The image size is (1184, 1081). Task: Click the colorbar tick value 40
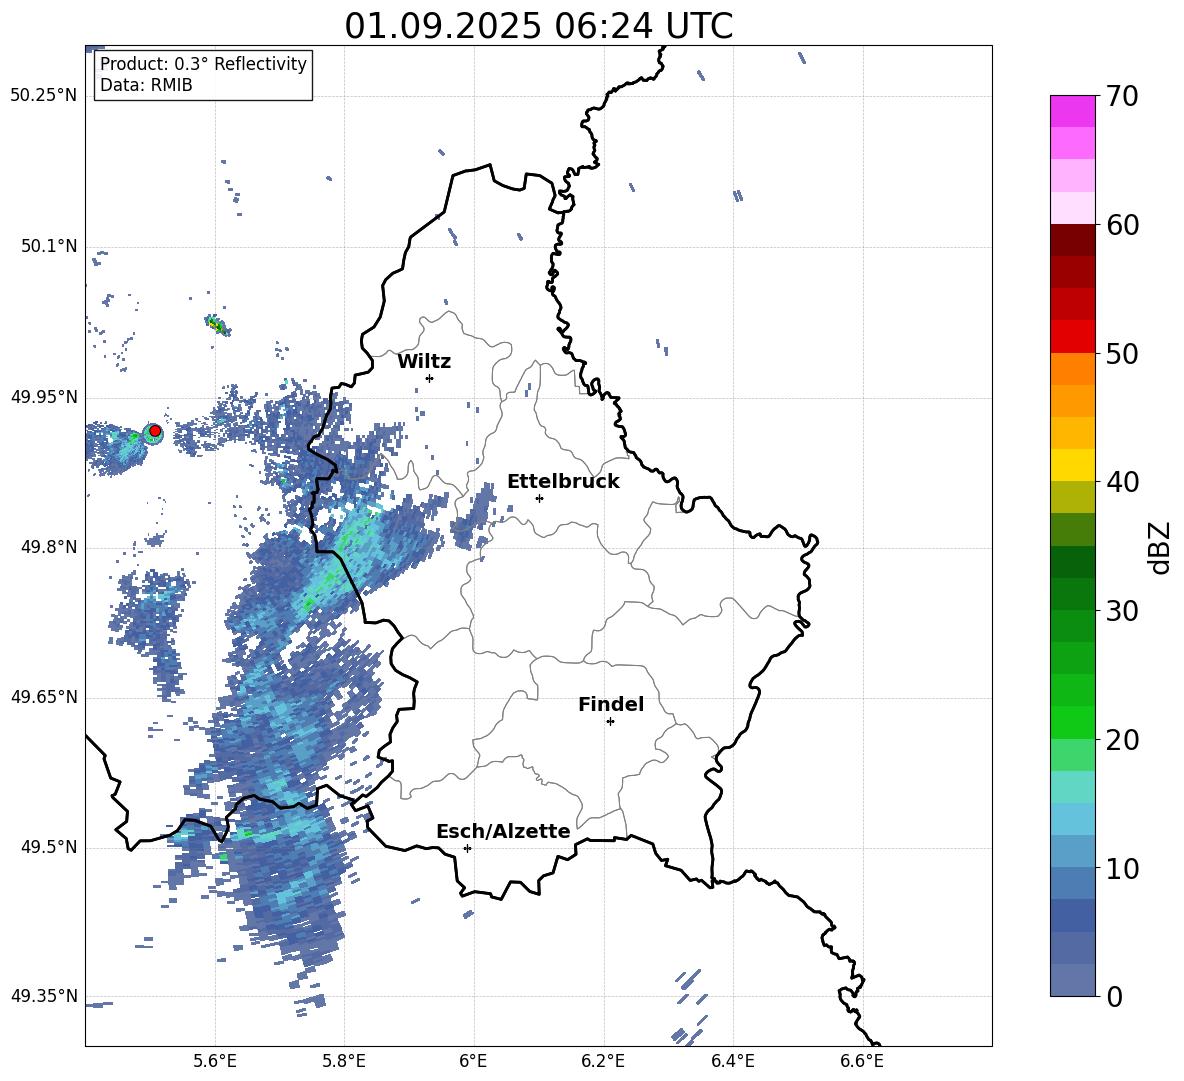pos(1122,482)
